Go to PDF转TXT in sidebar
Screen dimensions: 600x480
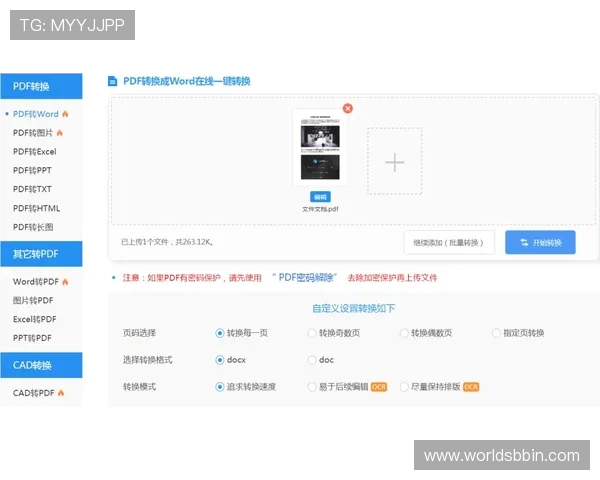(32, 189)
